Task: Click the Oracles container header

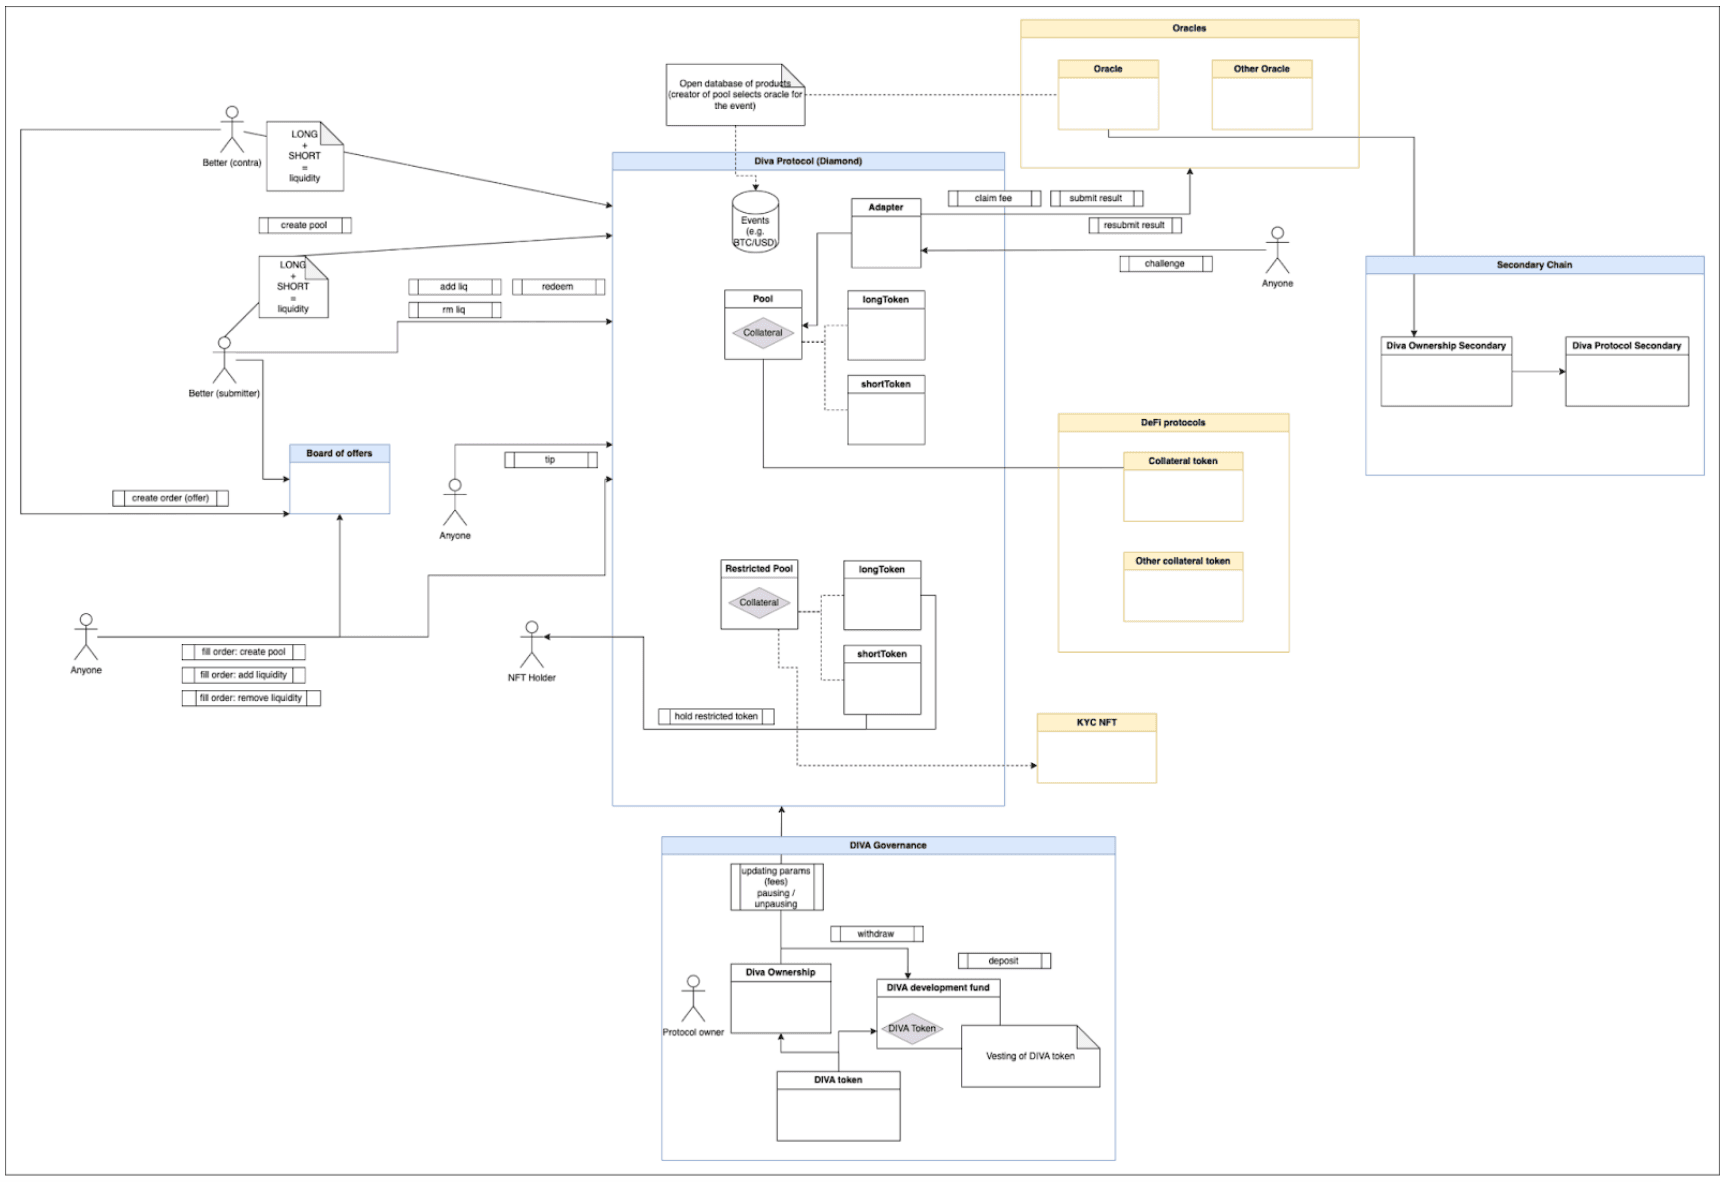Action: pyautogui.click(x=1189, y=29)
